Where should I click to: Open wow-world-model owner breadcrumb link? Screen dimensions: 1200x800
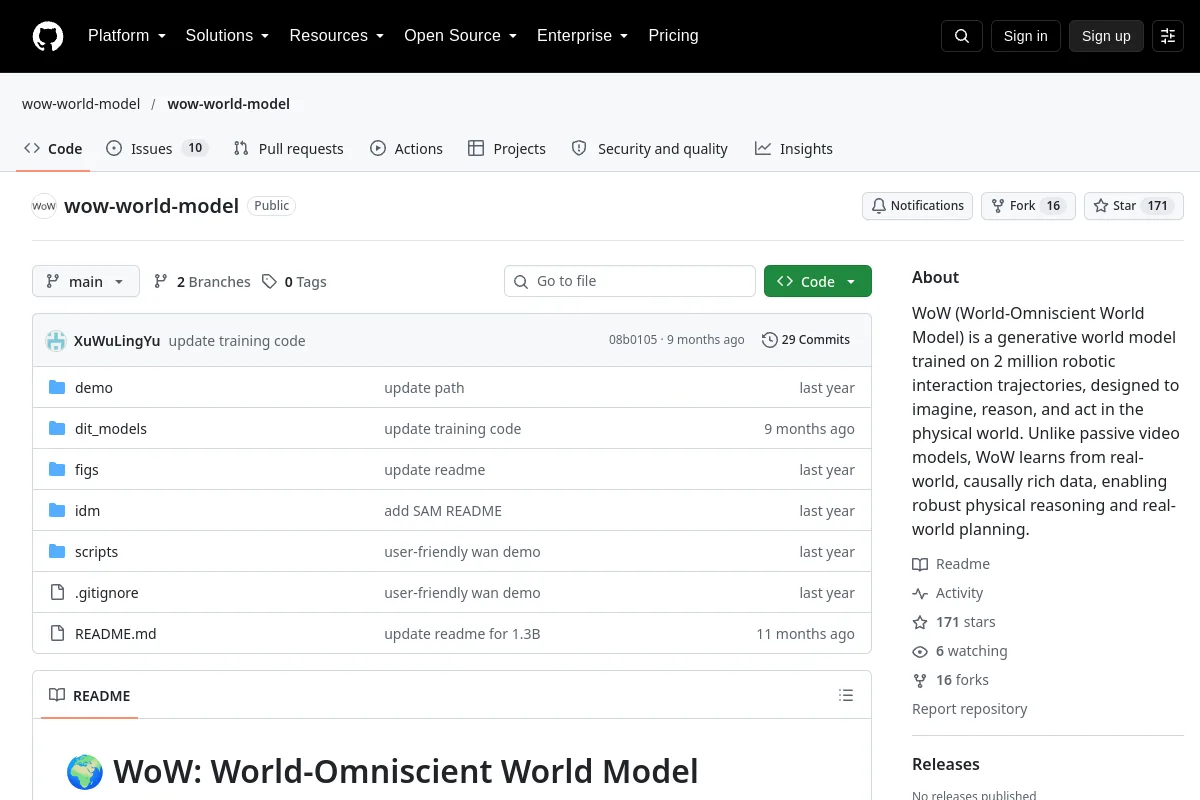pos(81,104)
